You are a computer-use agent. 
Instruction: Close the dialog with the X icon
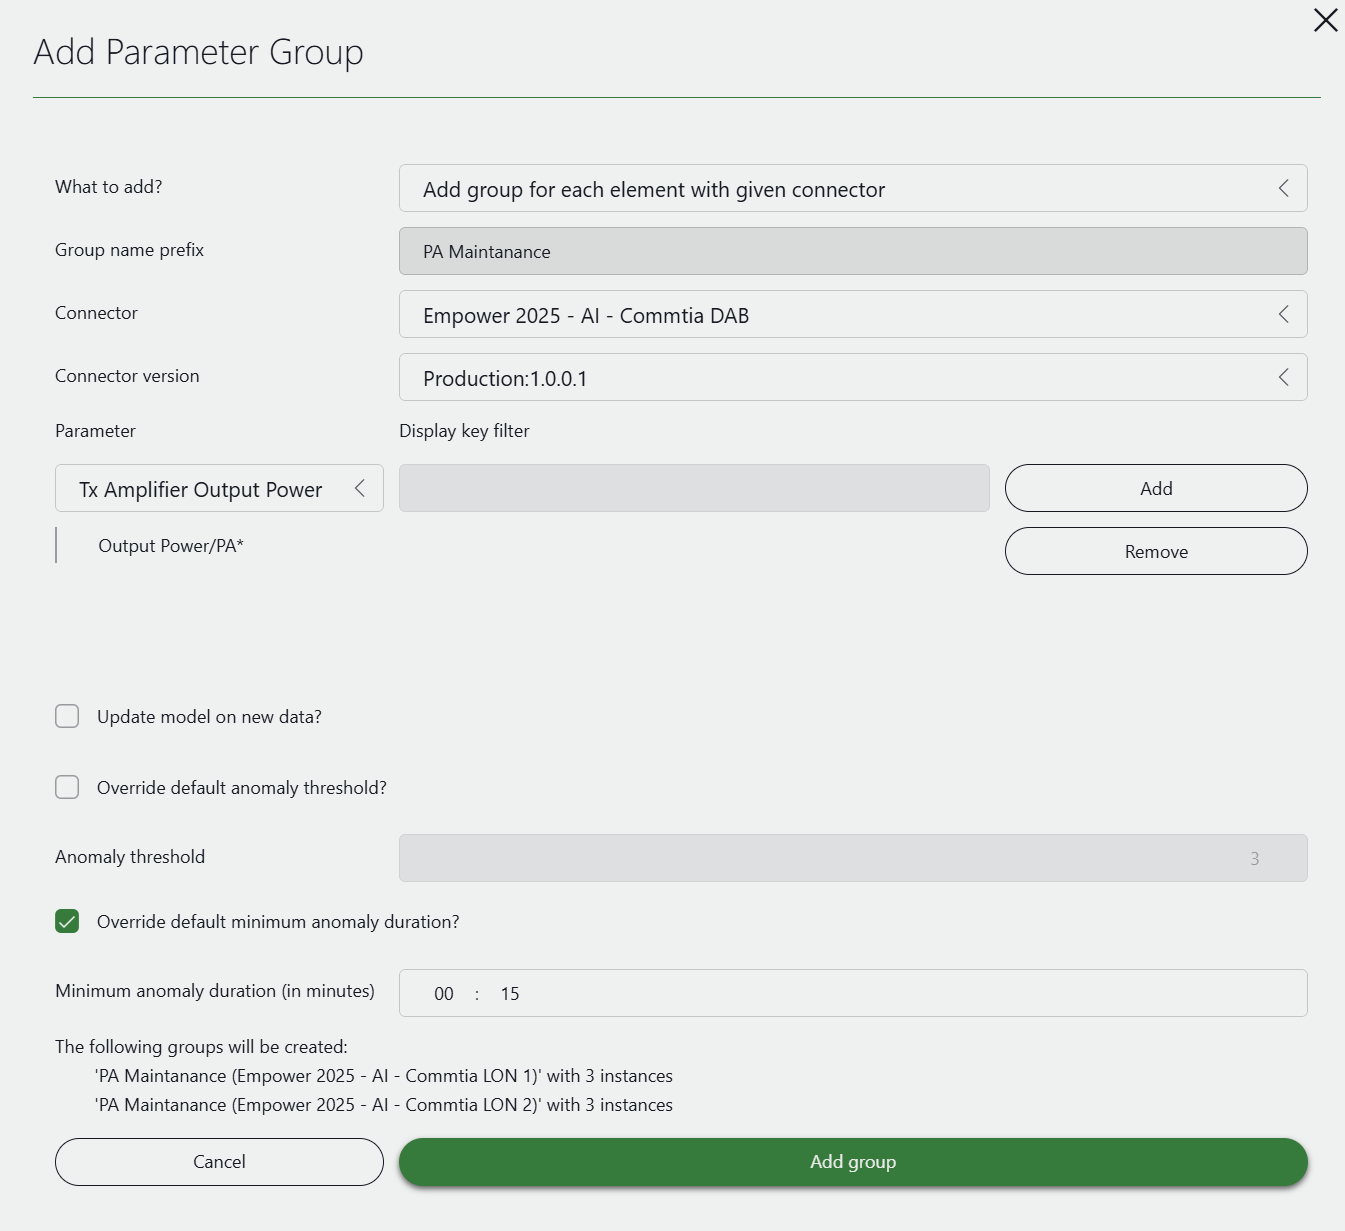1325,20
